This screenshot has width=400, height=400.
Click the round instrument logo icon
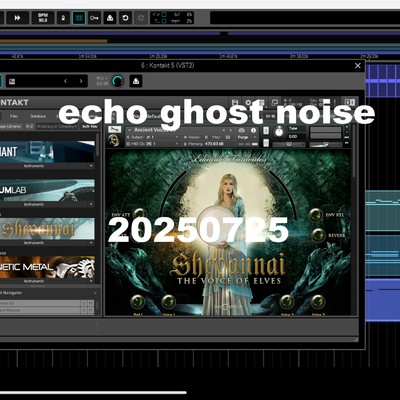pyautogui.click(x=114, y=140)
